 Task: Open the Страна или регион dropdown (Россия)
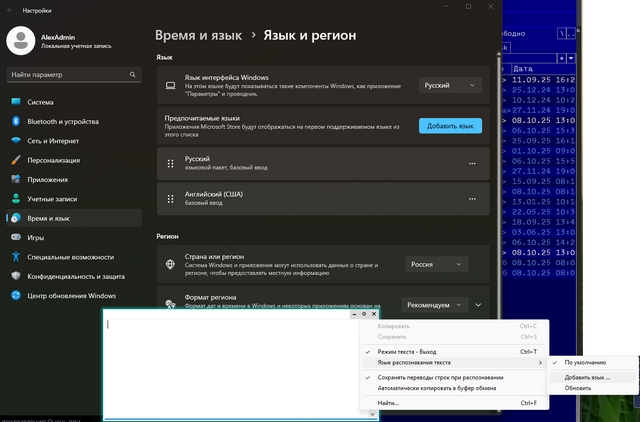point(437,264)
